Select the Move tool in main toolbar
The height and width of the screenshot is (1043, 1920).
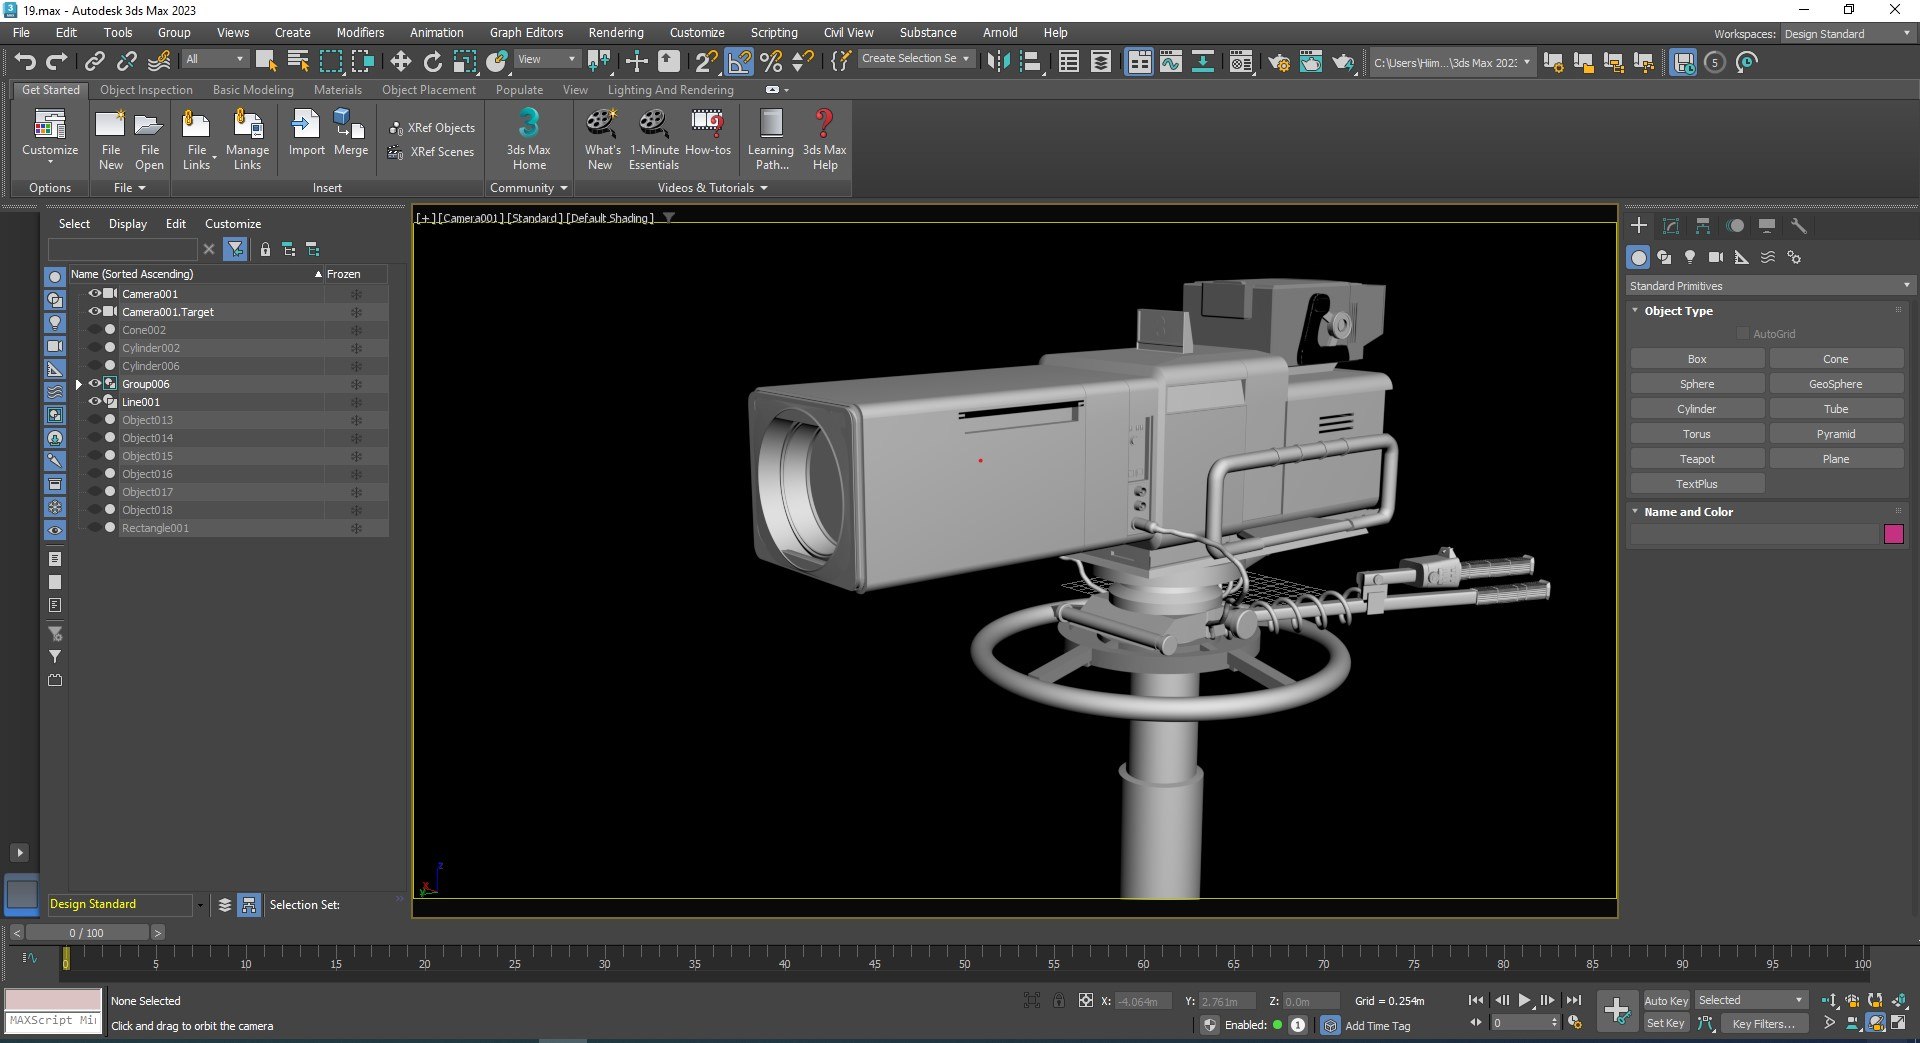tap(400, 62)
